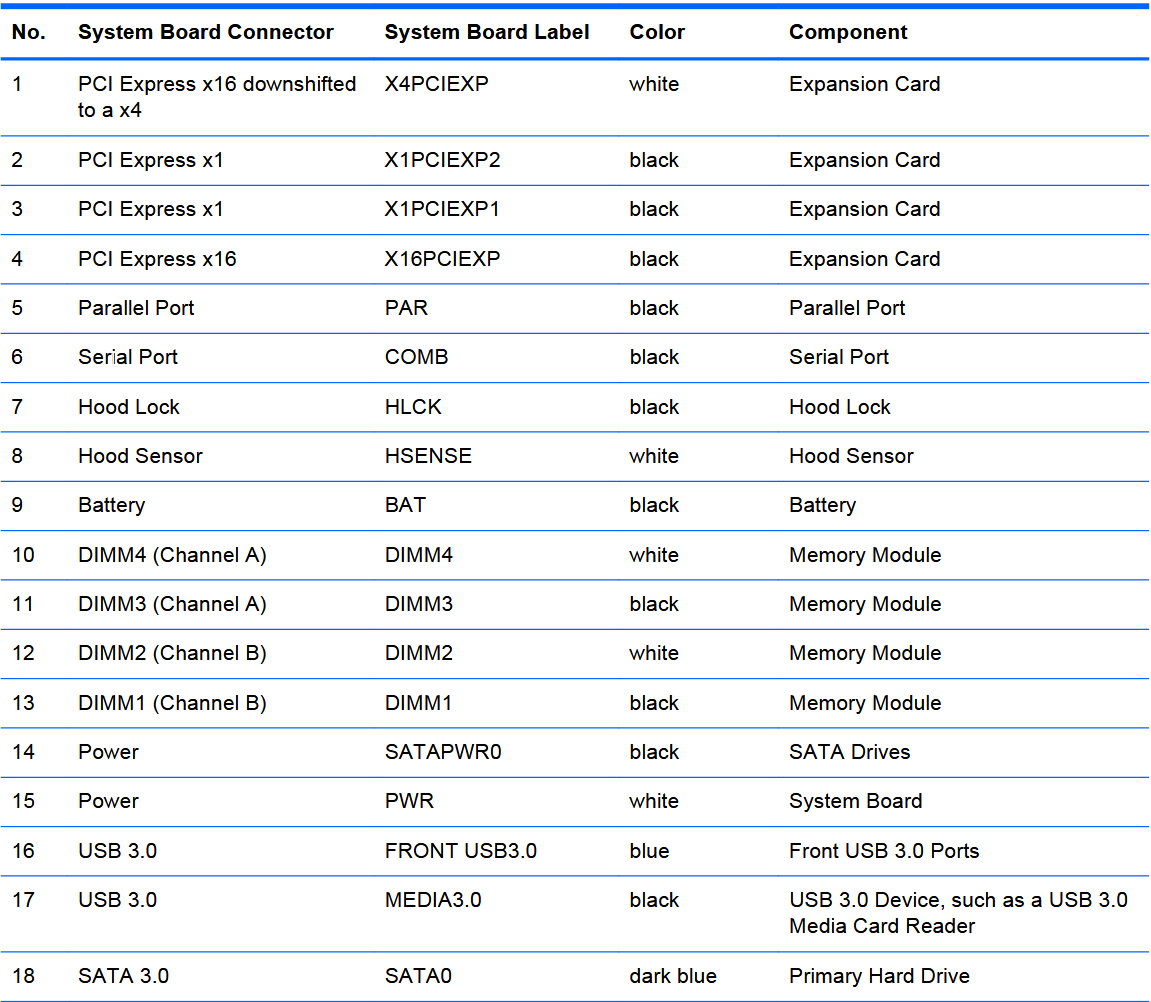The height and width of the screenshot is (1002, 1151).
Task: Click the COMB label
Action: [x=416, y=357]
